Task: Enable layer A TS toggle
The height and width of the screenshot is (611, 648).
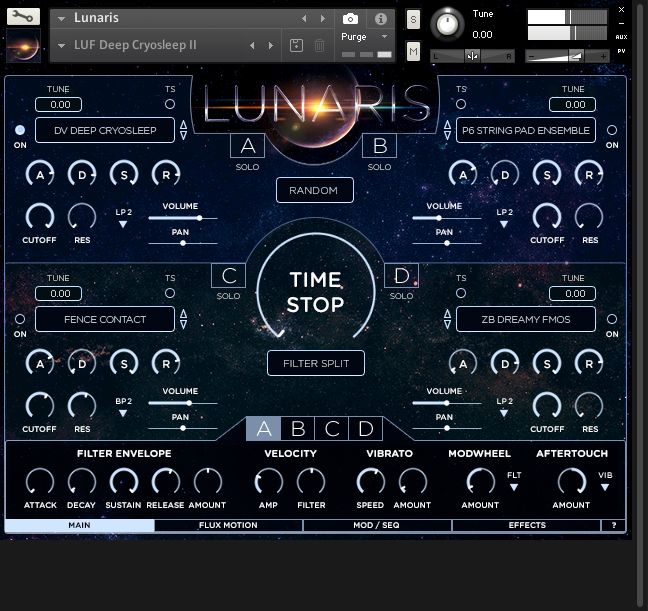Action: click(x=170, y=104)
